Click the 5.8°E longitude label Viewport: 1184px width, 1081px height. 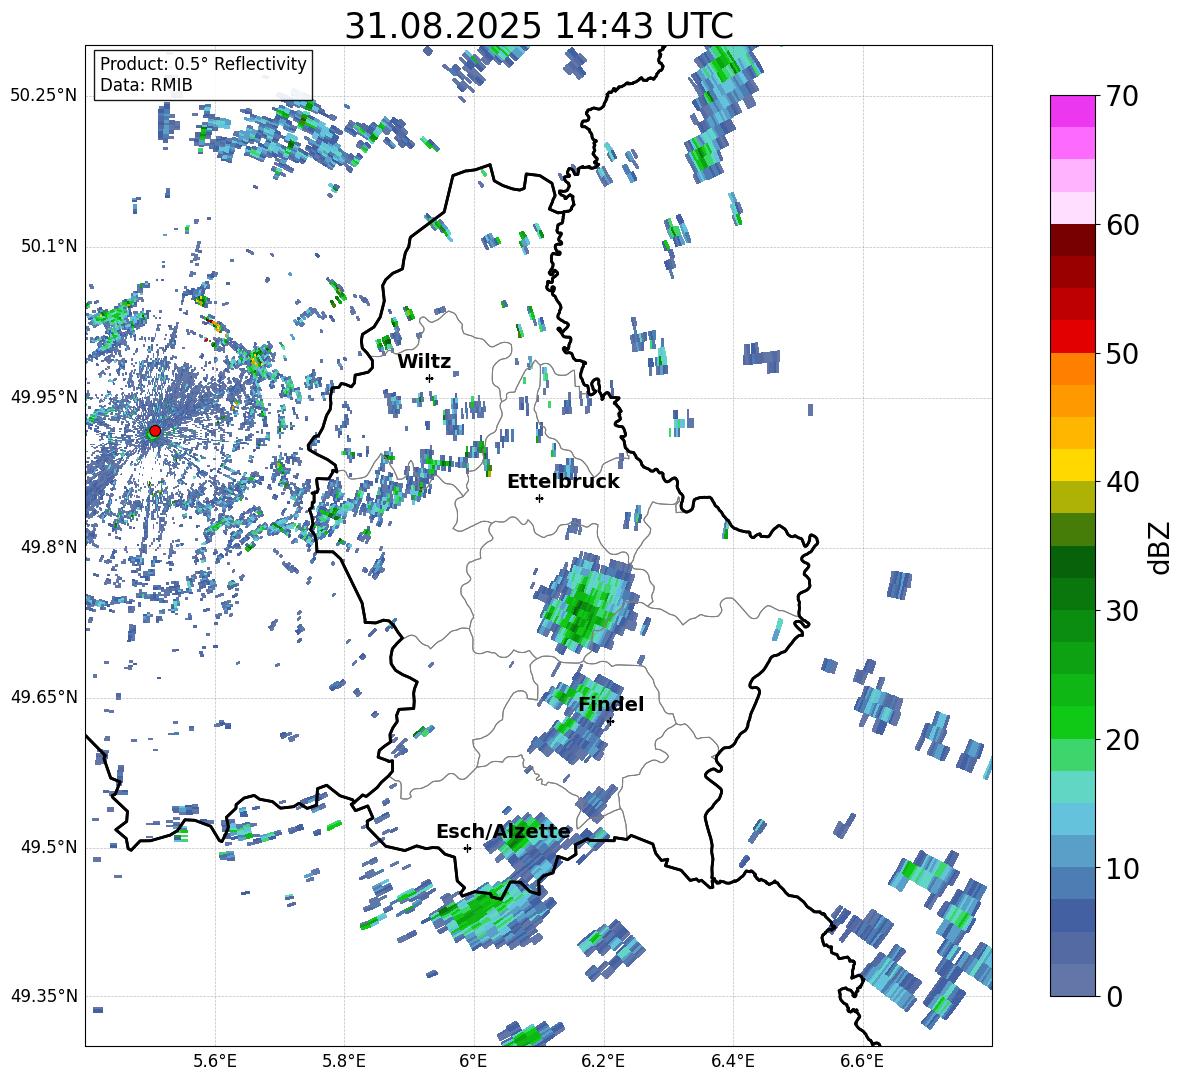pyautogui.click(x=344, y=1061)
